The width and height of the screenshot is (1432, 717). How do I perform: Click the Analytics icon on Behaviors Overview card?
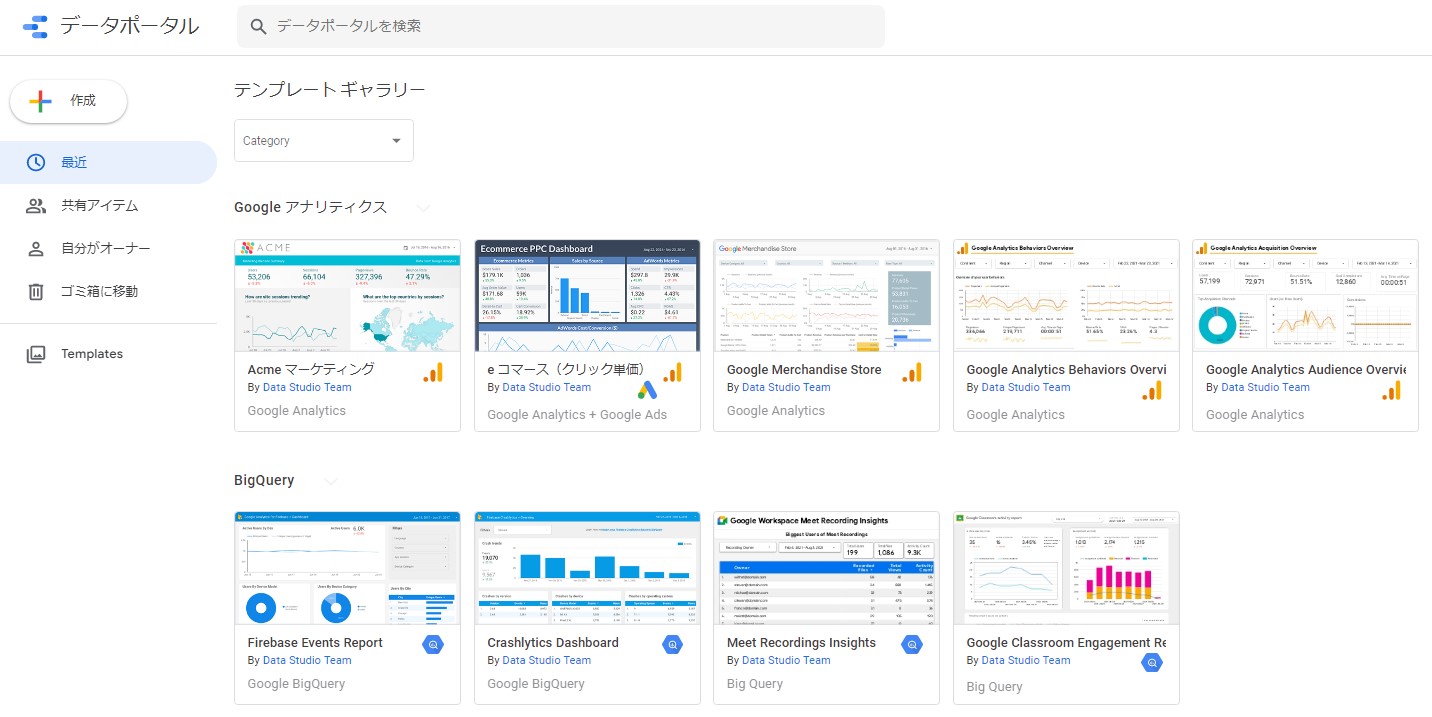1152,389
